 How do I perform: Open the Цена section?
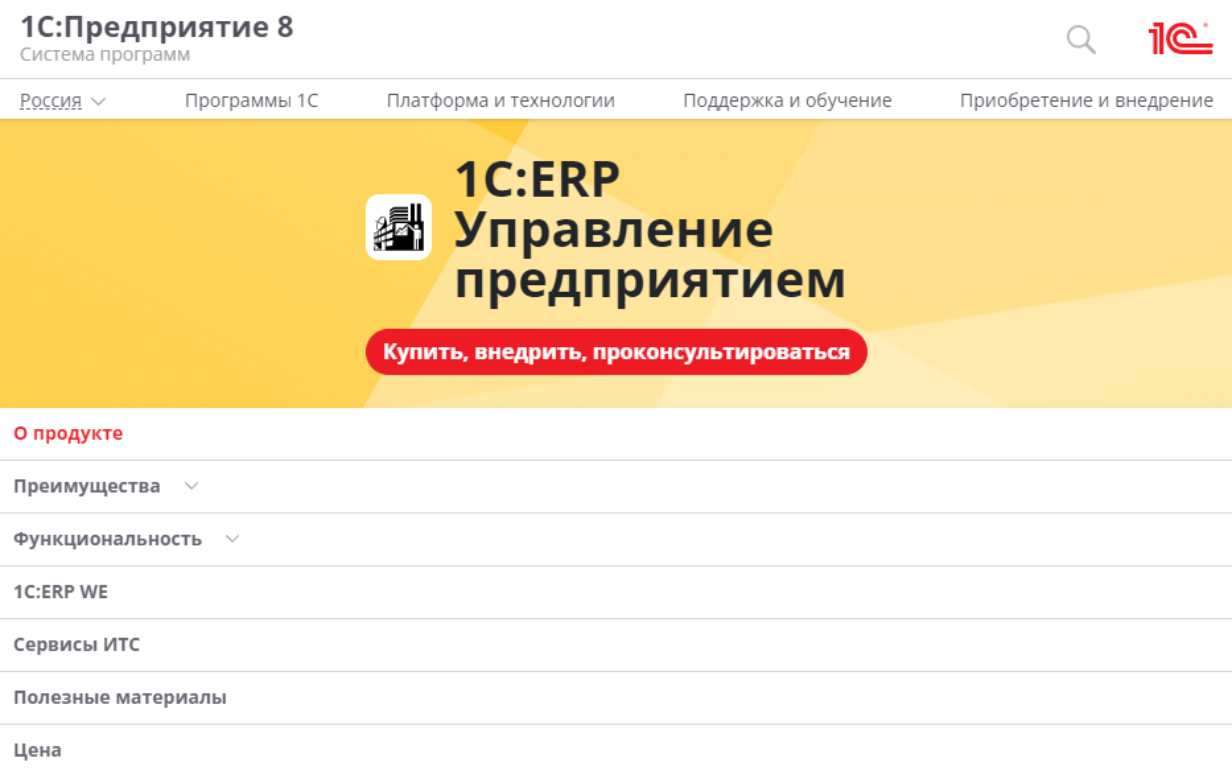37,750
